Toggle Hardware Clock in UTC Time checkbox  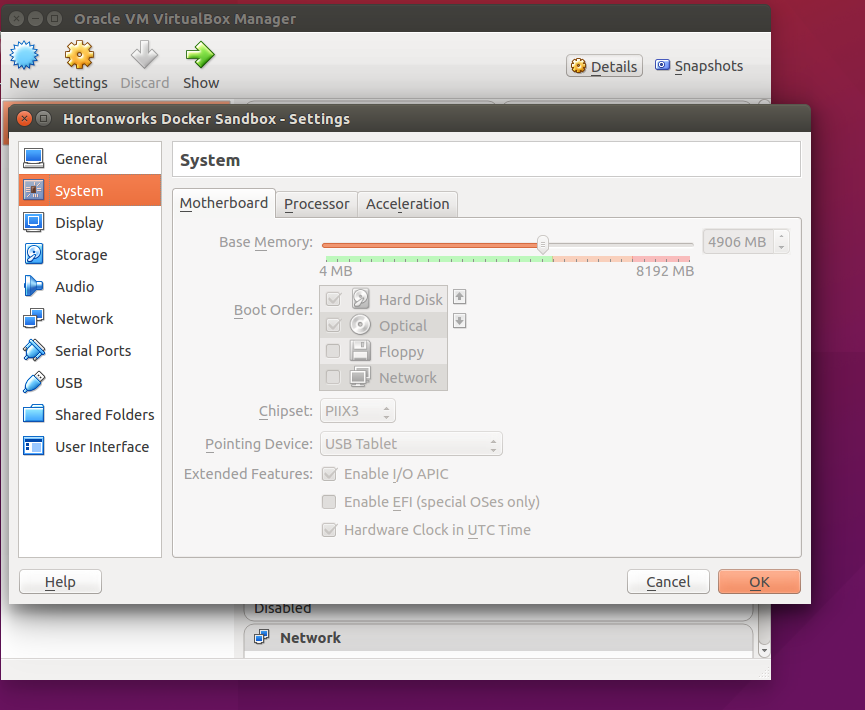pos(329,530)
